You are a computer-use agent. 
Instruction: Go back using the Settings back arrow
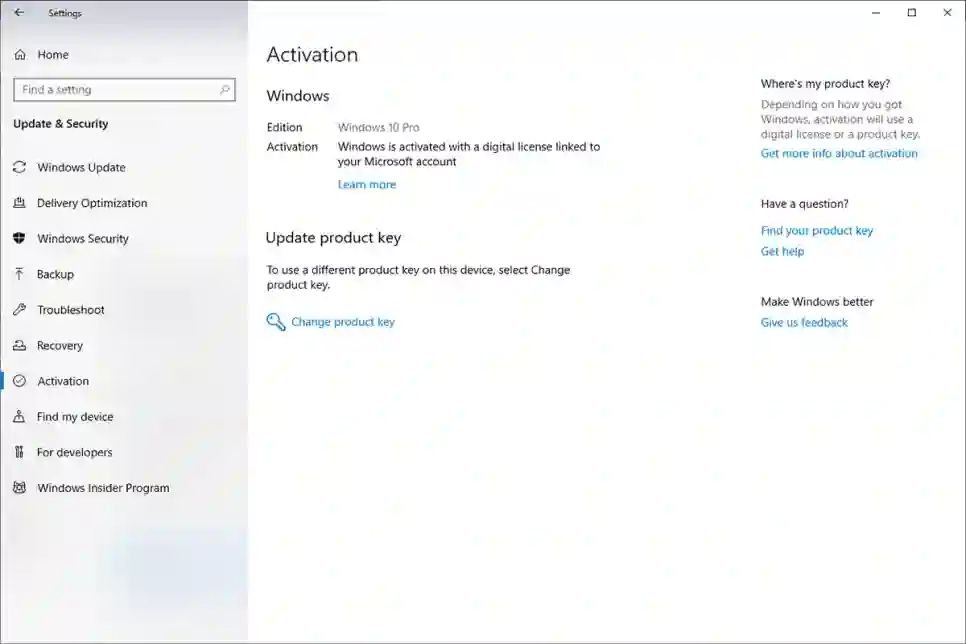click(19, 12)
